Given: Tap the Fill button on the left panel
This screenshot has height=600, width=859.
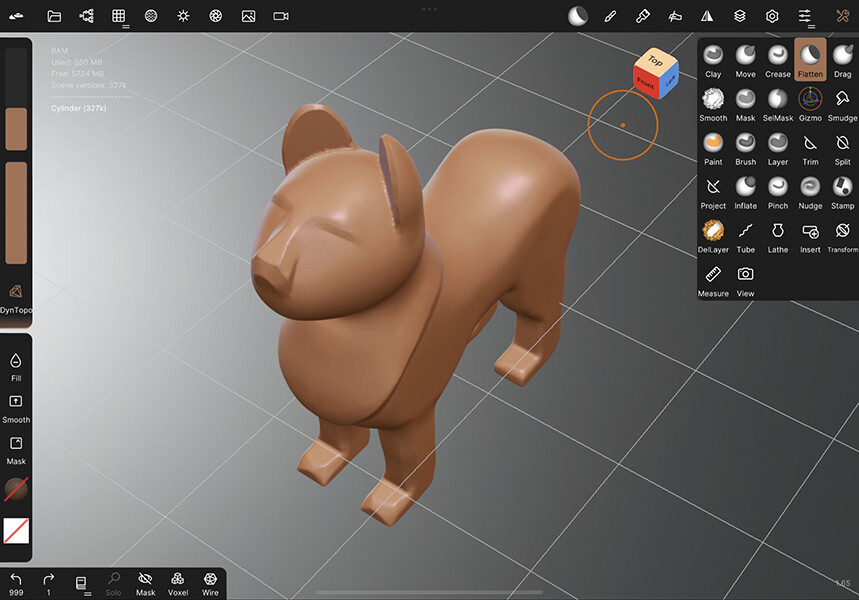Looking at the screenshot, I should (x=16, y=366).
